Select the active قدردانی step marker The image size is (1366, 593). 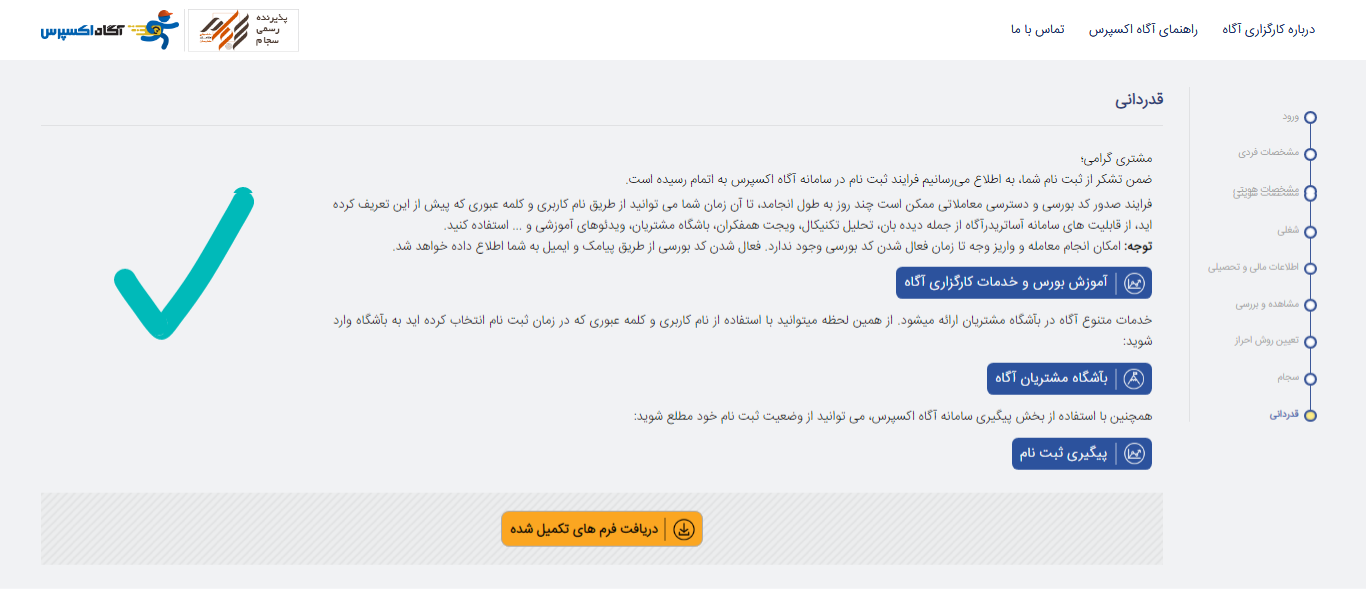1310,415
